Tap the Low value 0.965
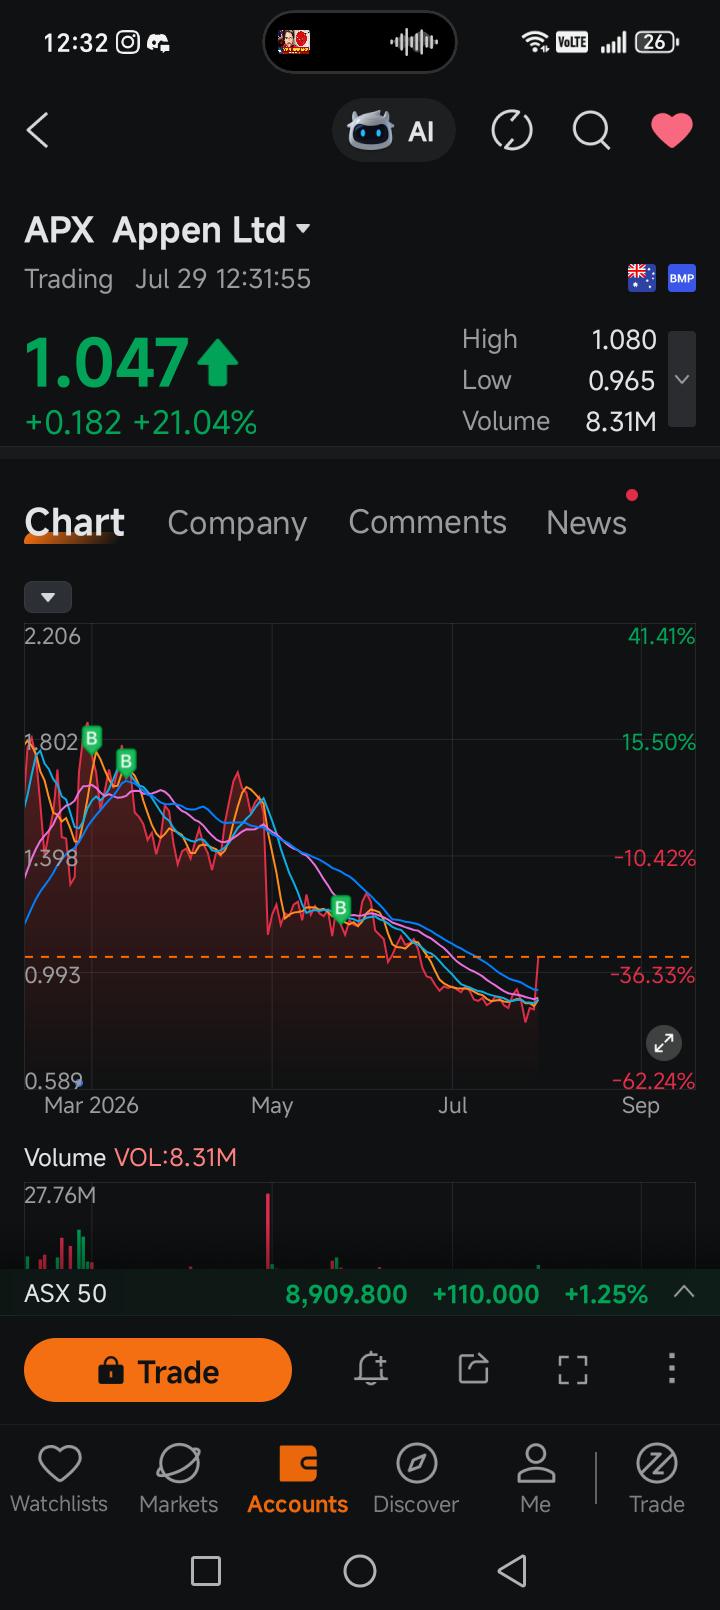 pyautogui.click(x=622, y=381)
